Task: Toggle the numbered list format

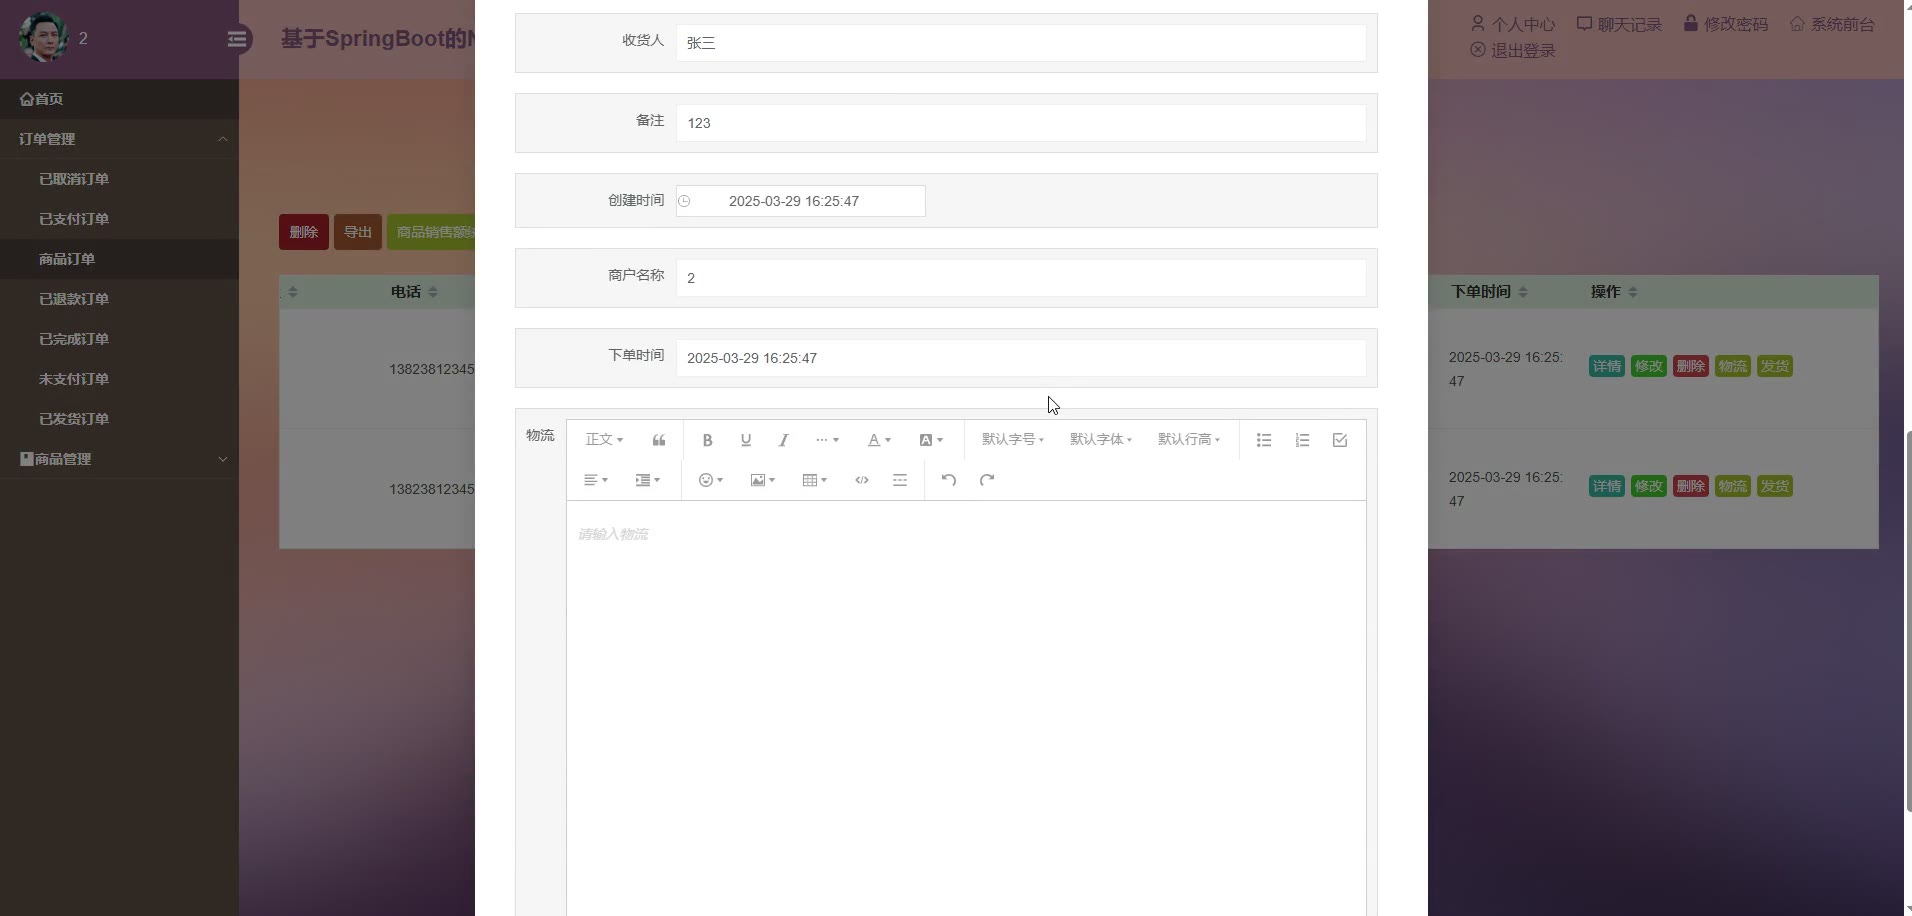Action: pyautogui.click(x=1302, y=440)
